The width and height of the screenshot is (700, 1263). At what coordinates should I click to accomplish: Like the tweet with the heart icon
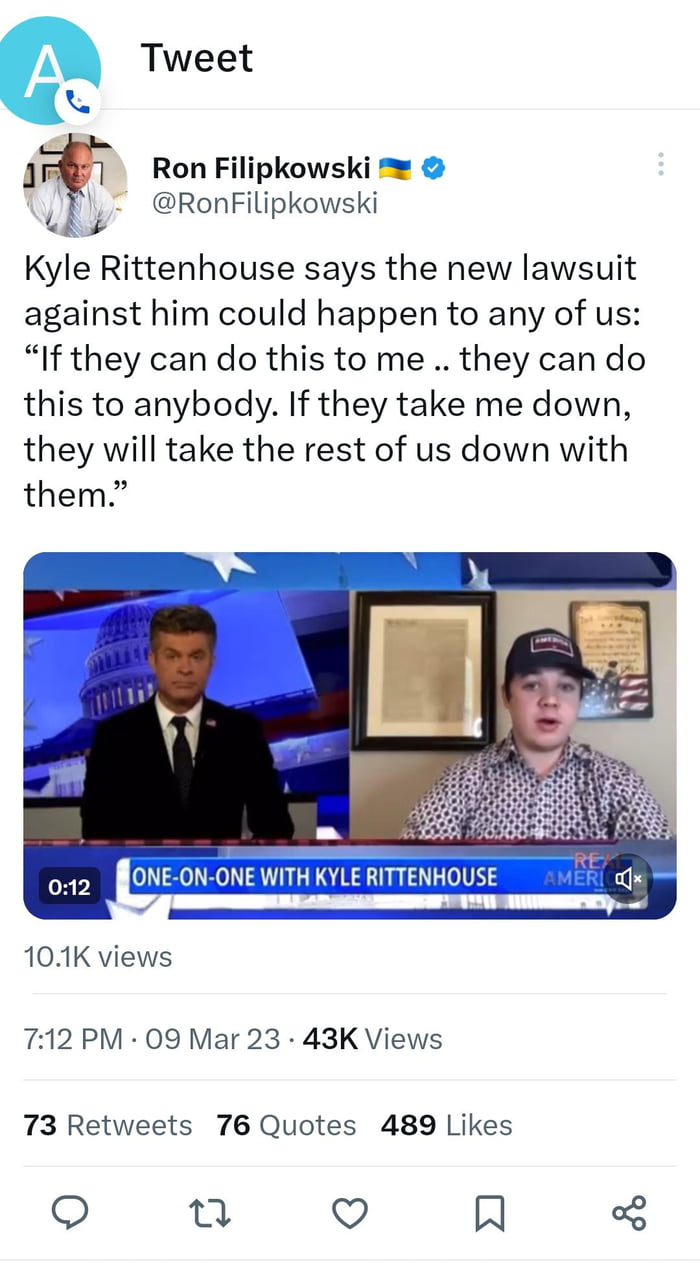(x=349, y=1213)
